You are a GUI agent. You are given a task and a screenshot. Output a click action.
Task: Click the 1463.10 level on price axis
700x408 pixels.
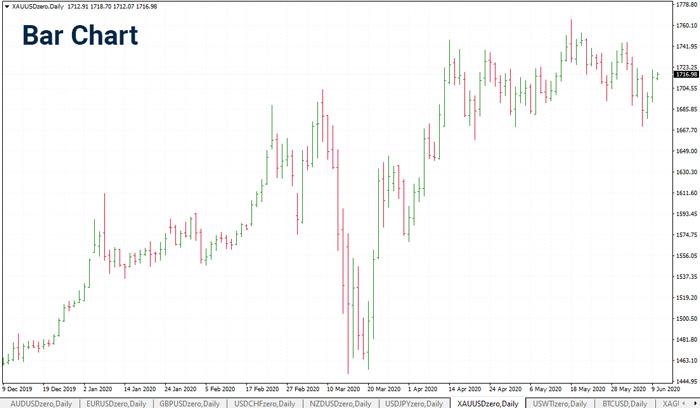tap(686, 361)
